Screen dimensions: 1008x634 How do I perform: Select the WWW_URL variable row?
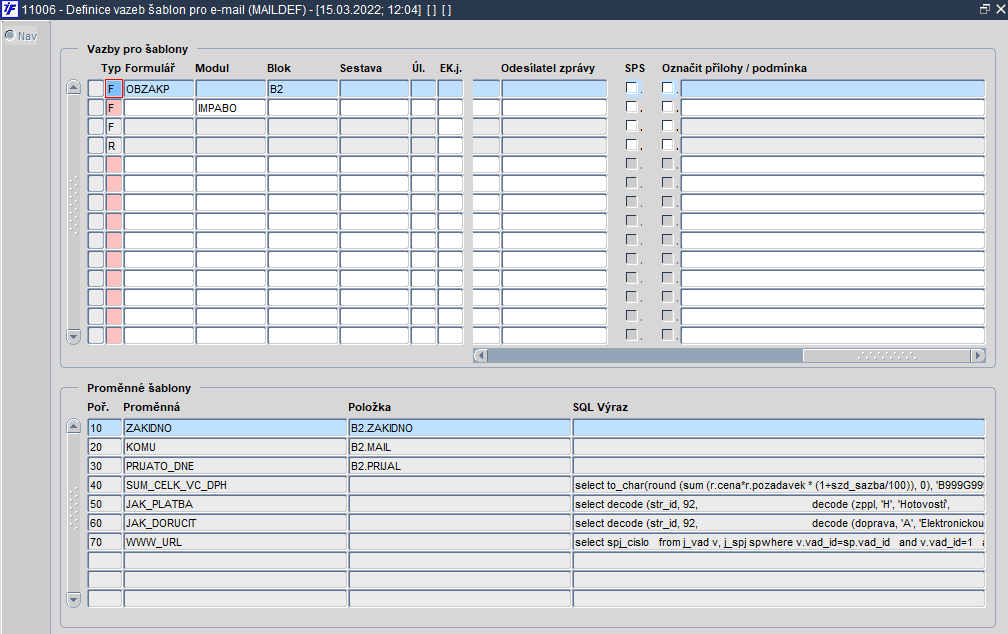click(x=233, y=542)
